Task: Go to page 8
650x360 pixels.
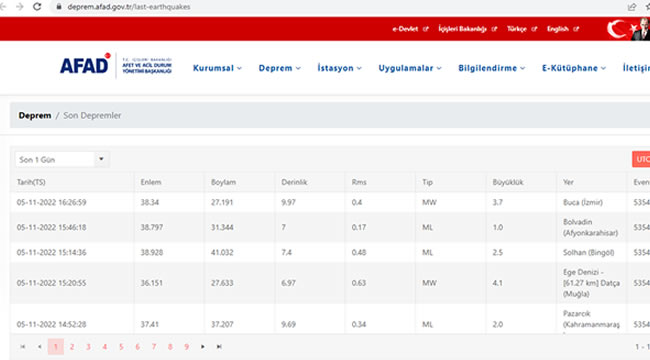Action: (170, 347)
